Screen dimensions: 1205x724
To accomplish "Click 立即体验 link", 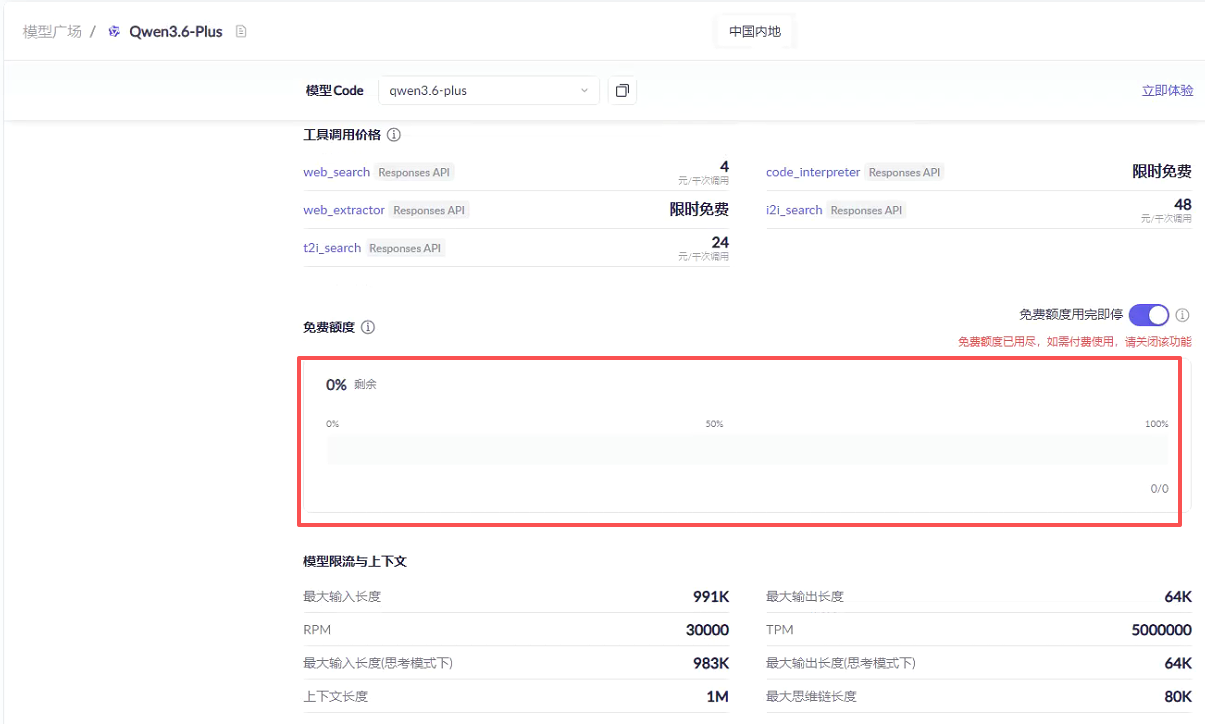I will [1167, 91].
